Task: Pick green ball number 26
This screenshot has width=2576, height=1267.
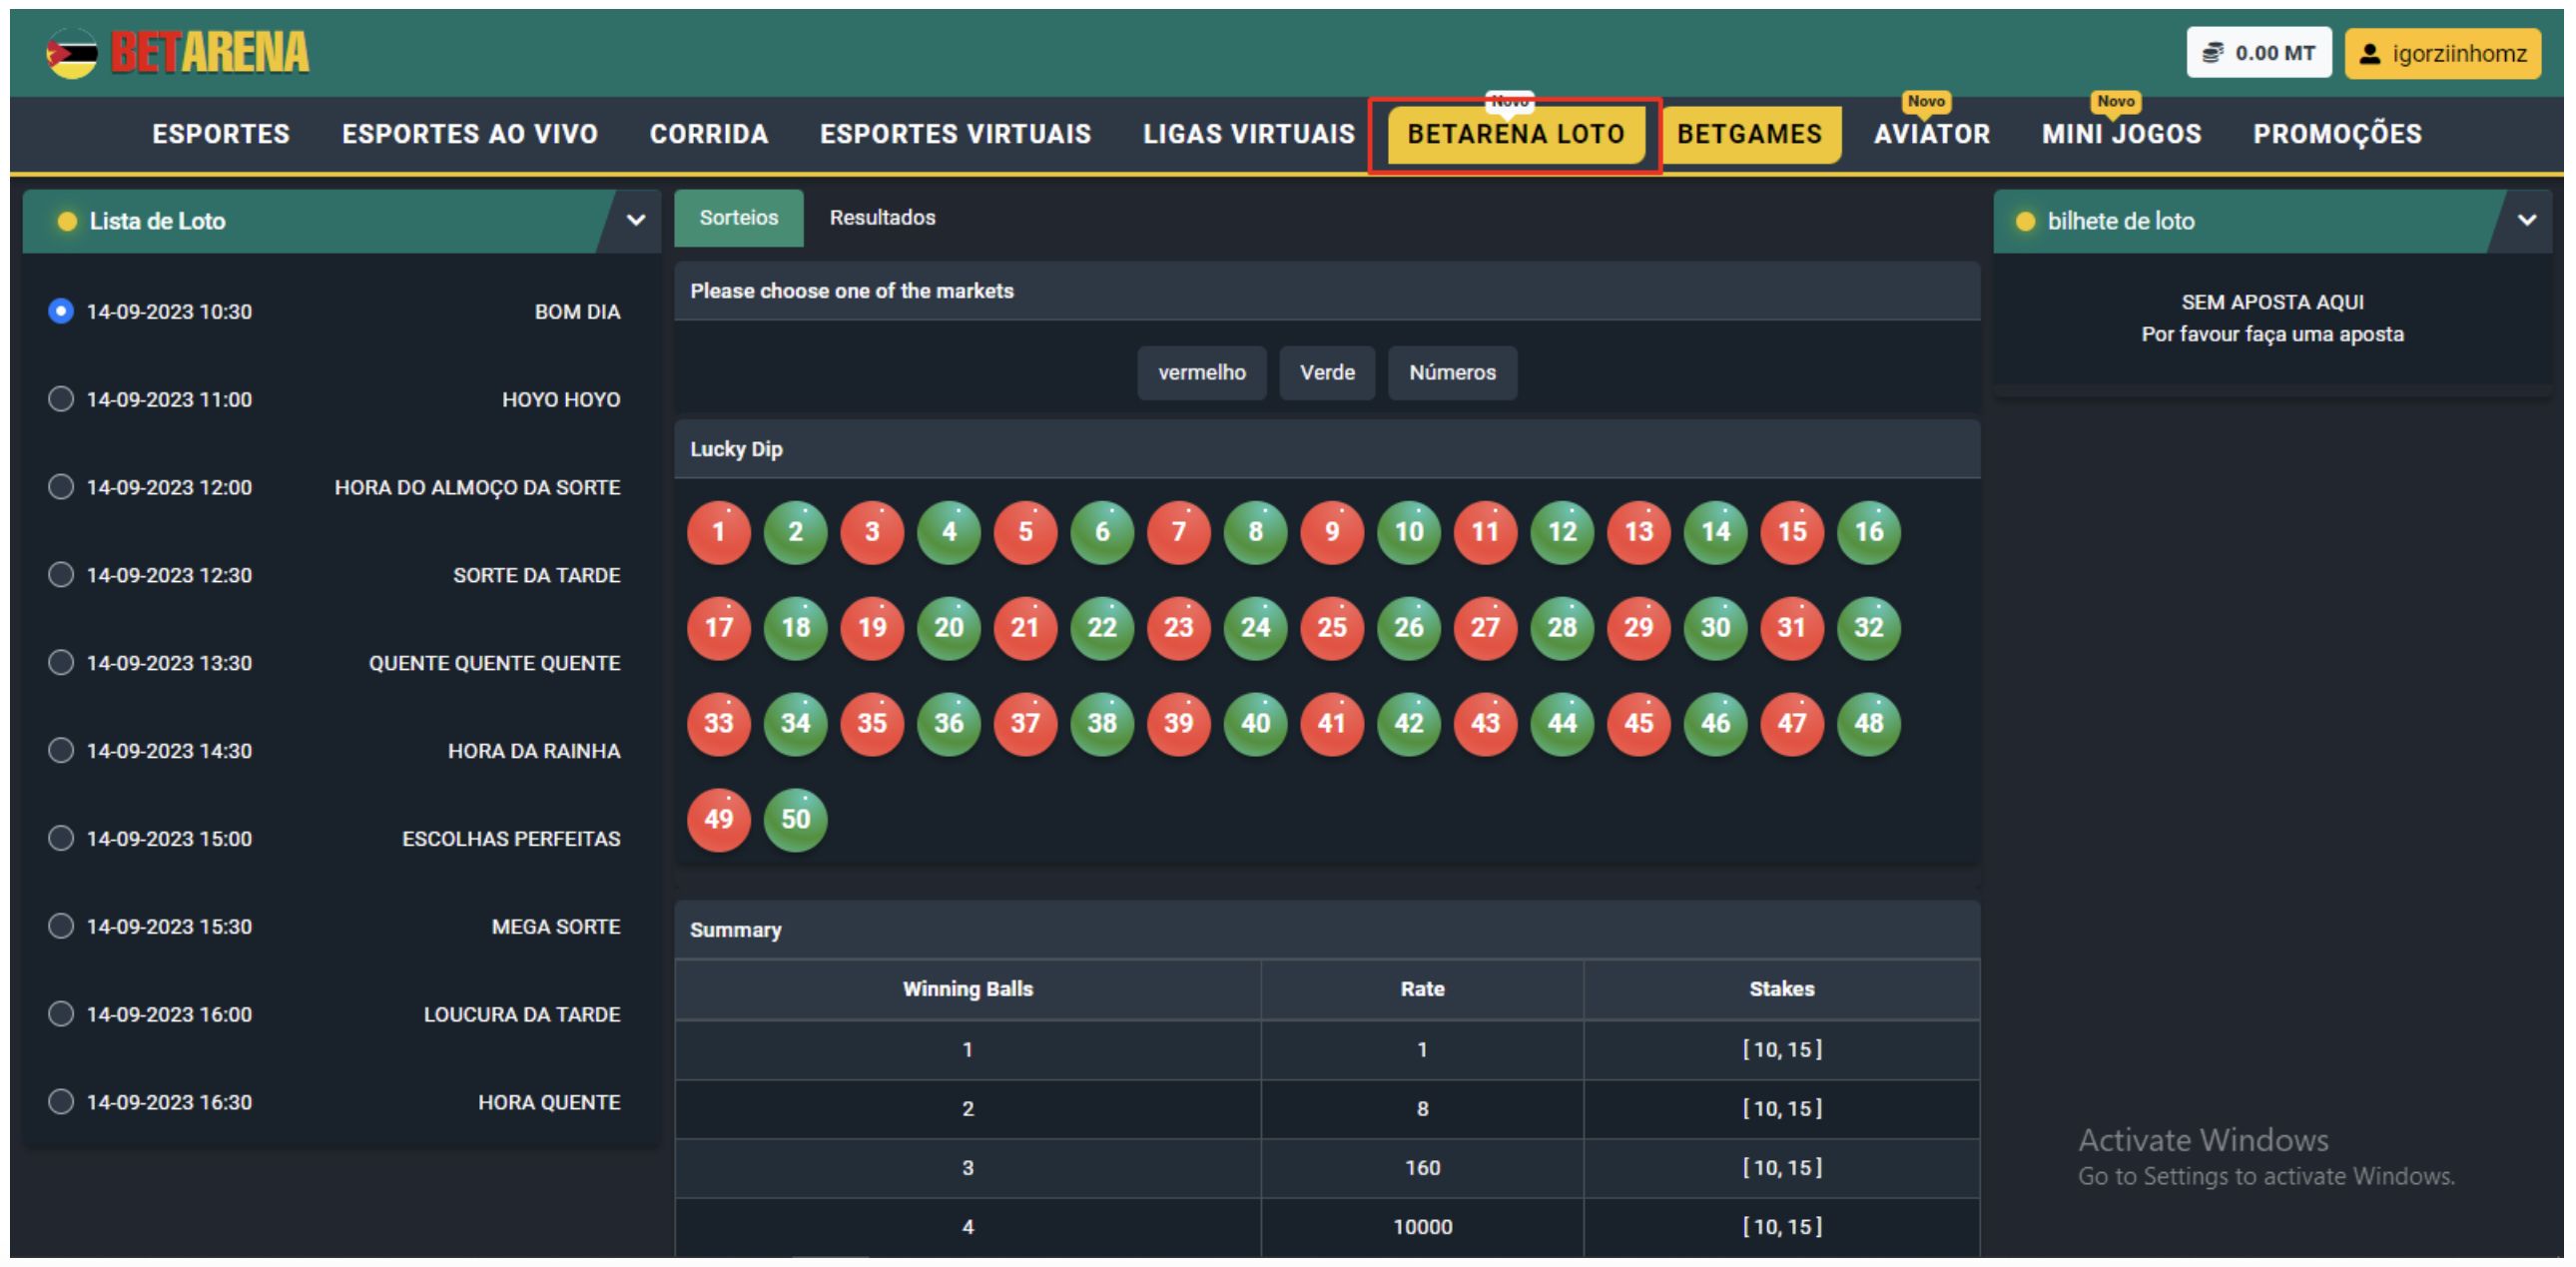Action: click(1409, 628)
